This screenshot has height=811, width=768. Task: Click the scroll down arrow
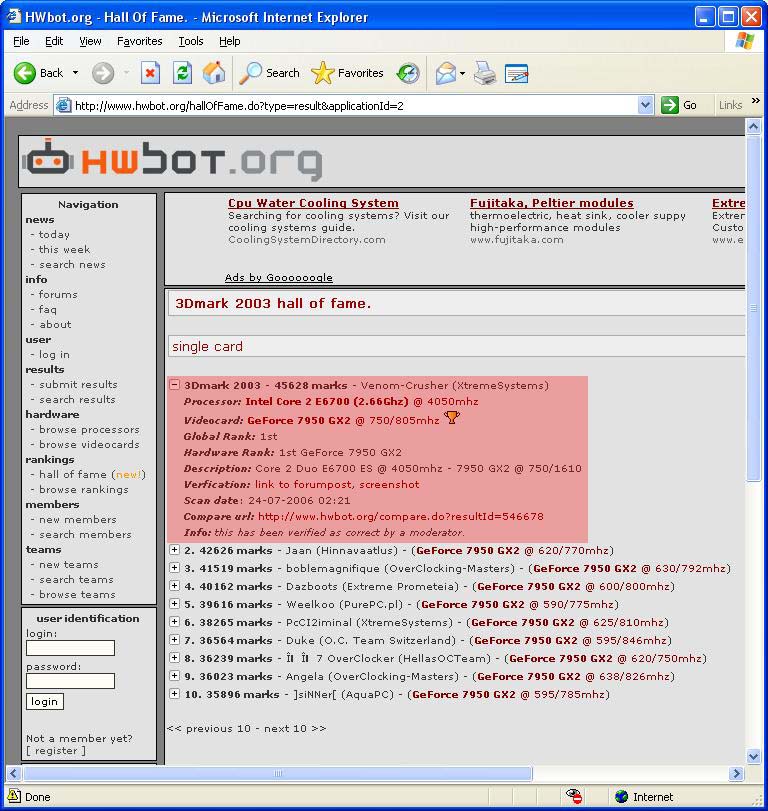(x=754, y=756)
